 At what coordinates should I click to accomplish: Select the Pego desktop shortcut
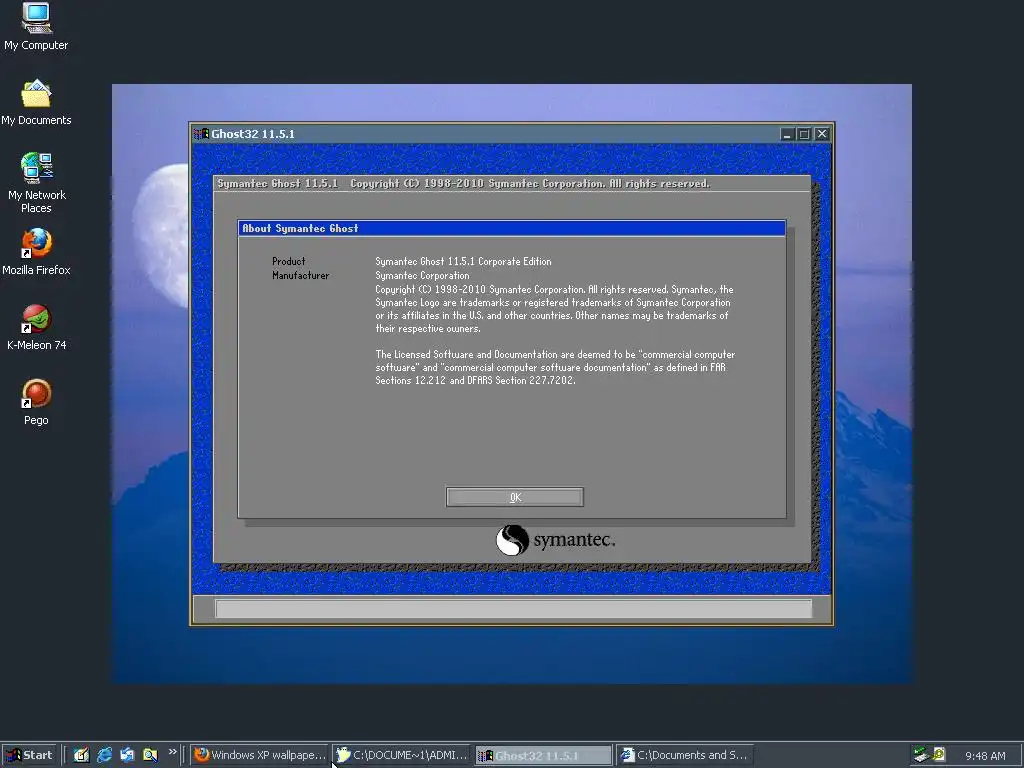36,402
